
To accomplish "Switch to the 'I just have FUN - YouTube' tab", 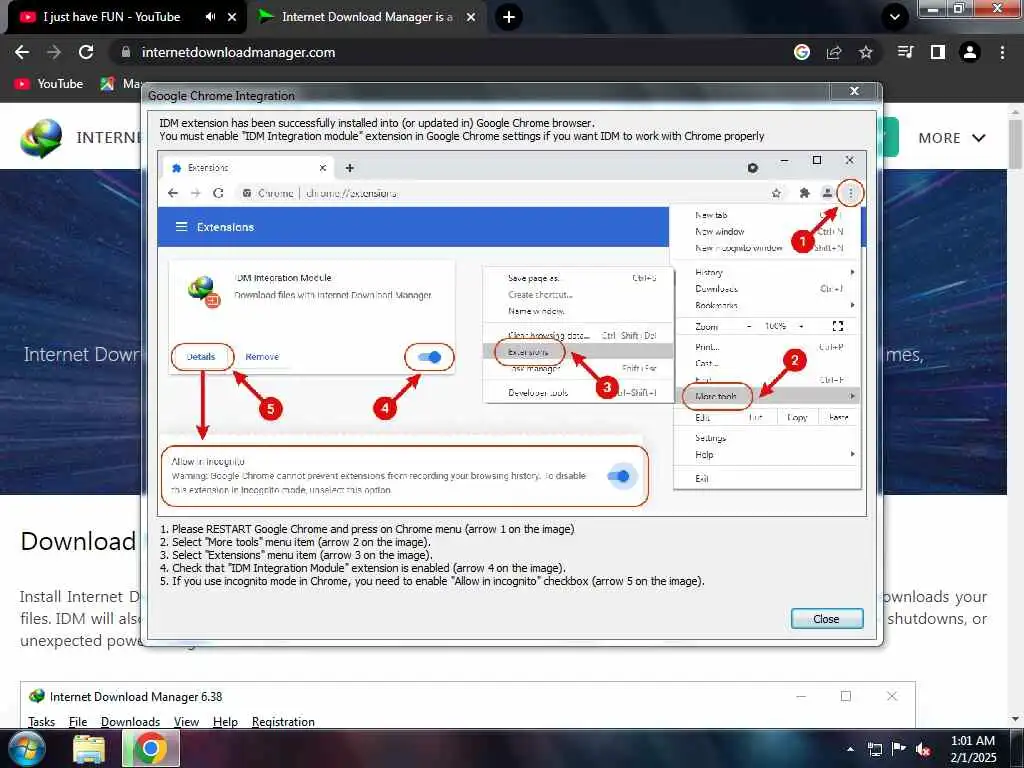I will (112, 17).
